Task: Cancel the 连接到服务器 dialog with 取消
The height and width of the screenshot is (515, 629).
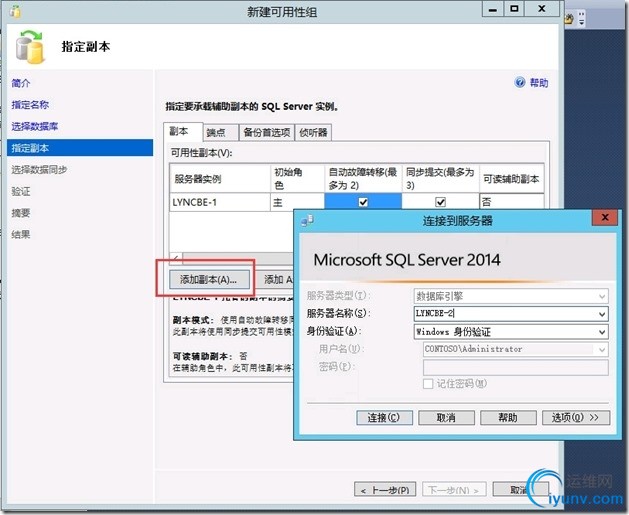Action: [x=446, y=418]
